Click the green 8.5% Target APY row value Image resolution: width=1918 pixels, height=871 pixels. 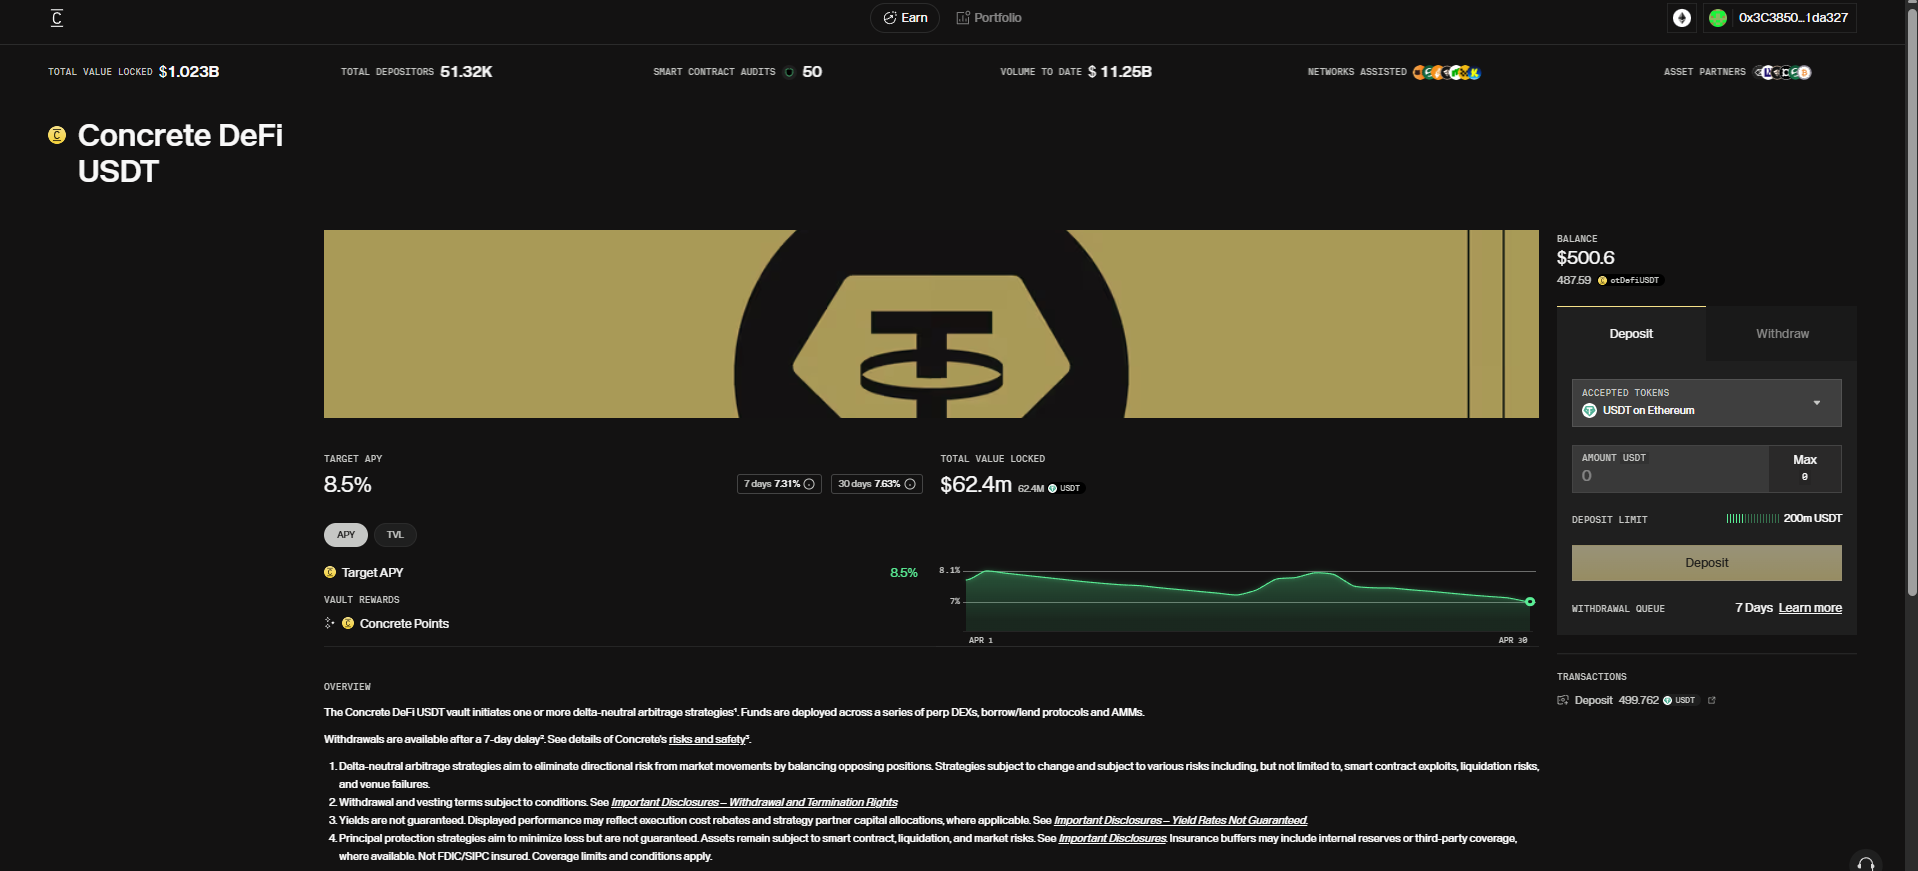click(x=904, y=573)
